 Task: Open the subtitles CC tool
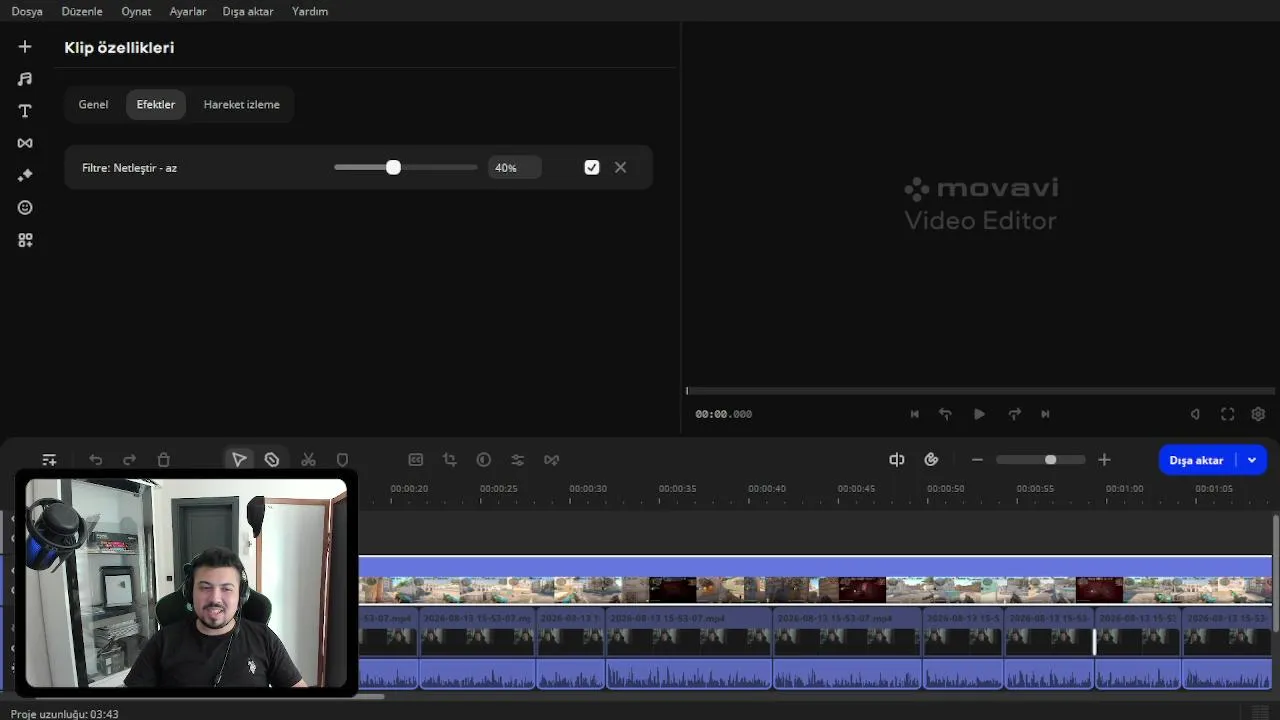tap(416, 460)
